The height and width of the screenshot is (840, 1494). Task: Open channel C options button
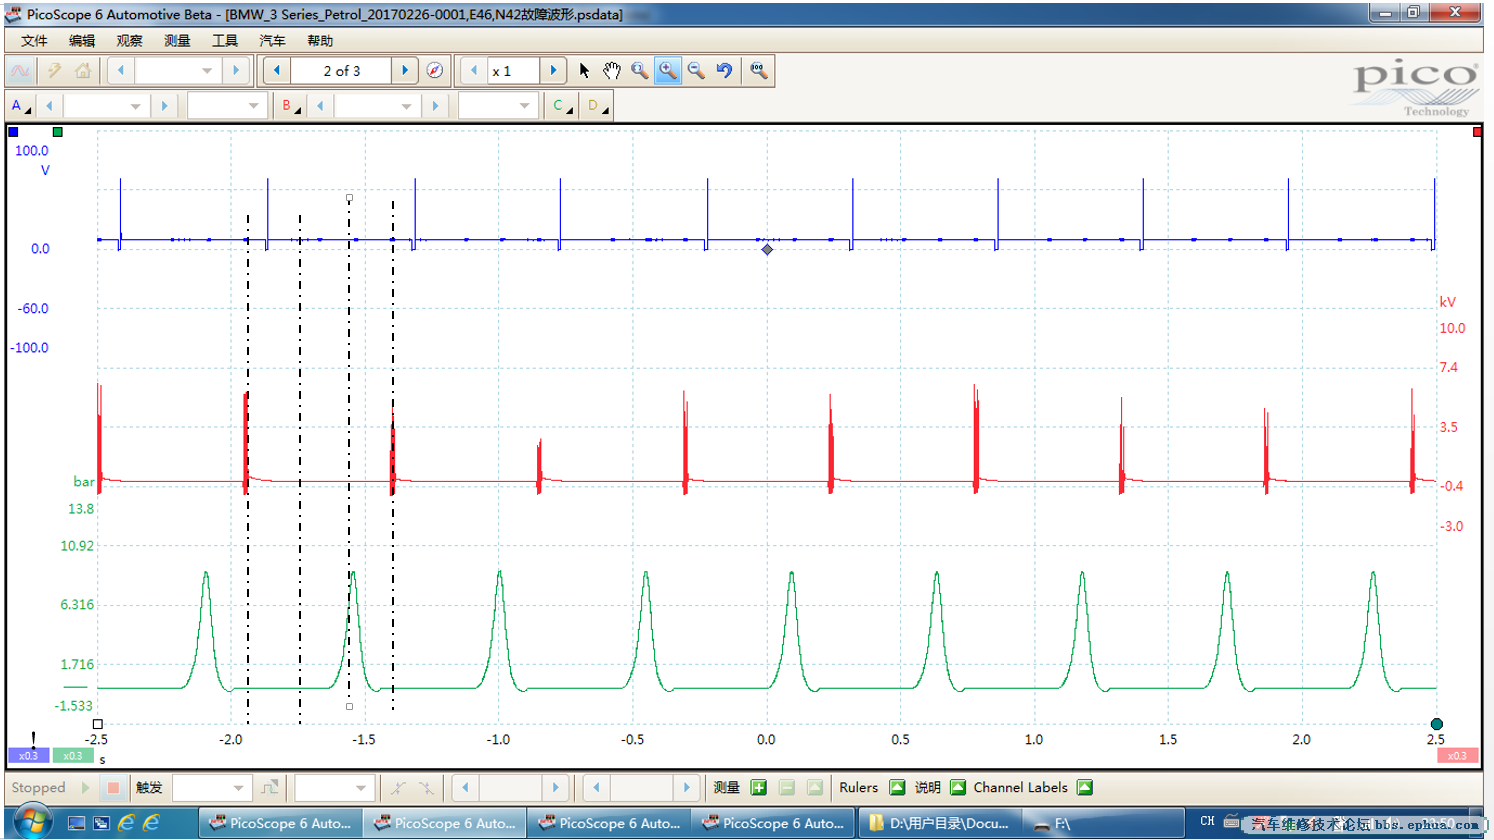[x=562, y=106]
